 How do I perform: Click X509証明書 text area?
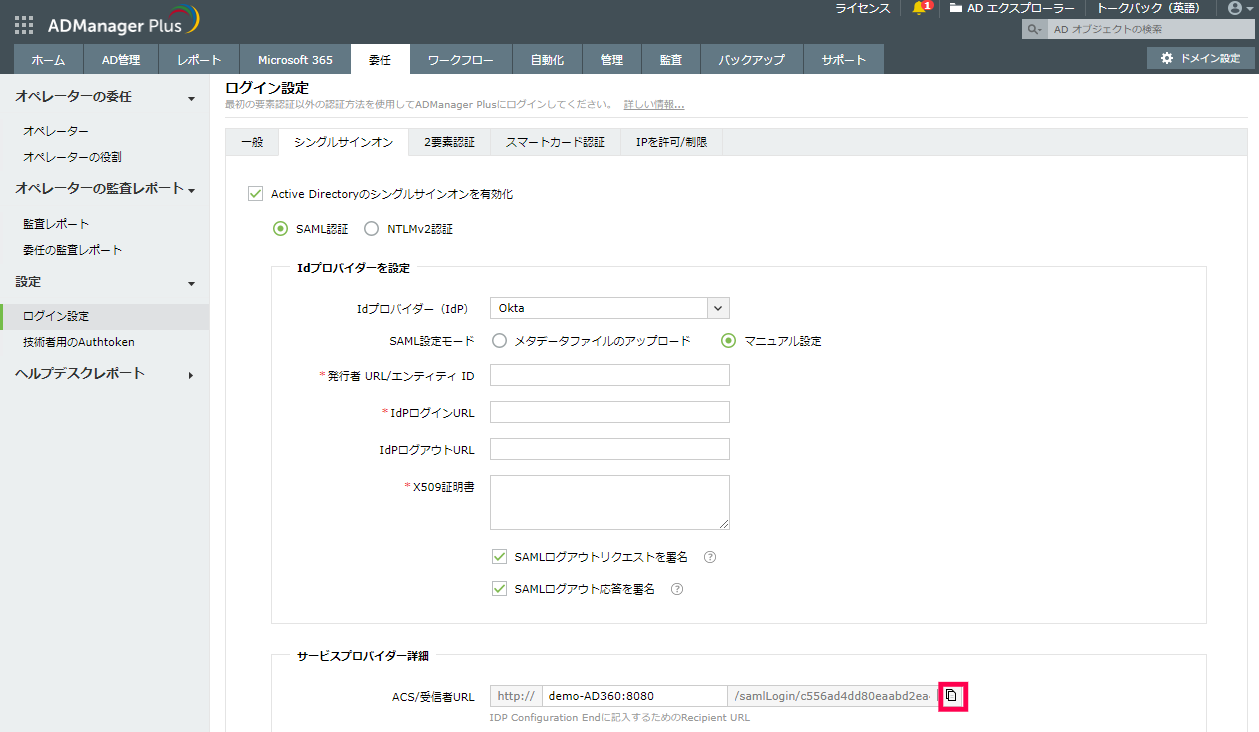pos(610,502)
